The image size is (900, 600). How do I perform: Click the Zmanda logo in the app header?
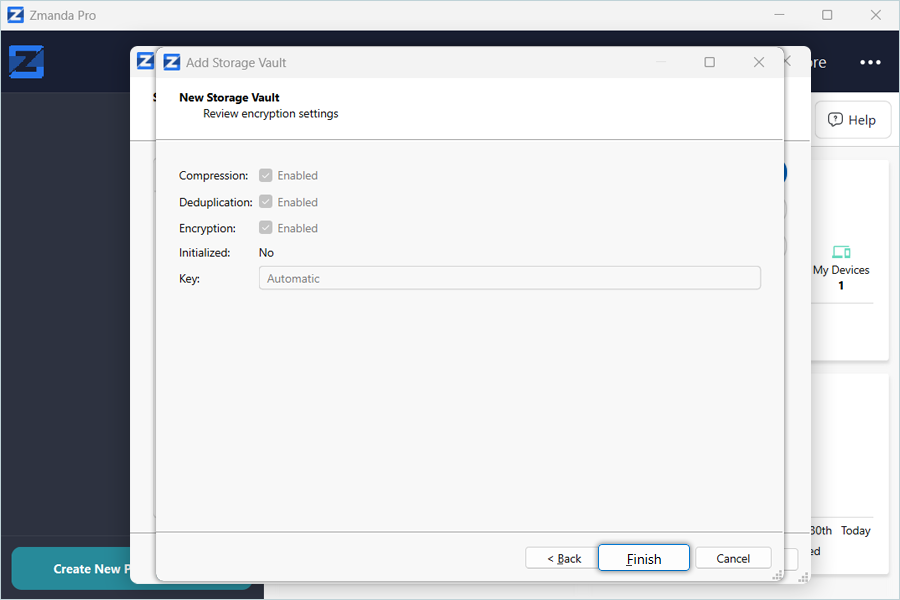click(x=26, y=62)
